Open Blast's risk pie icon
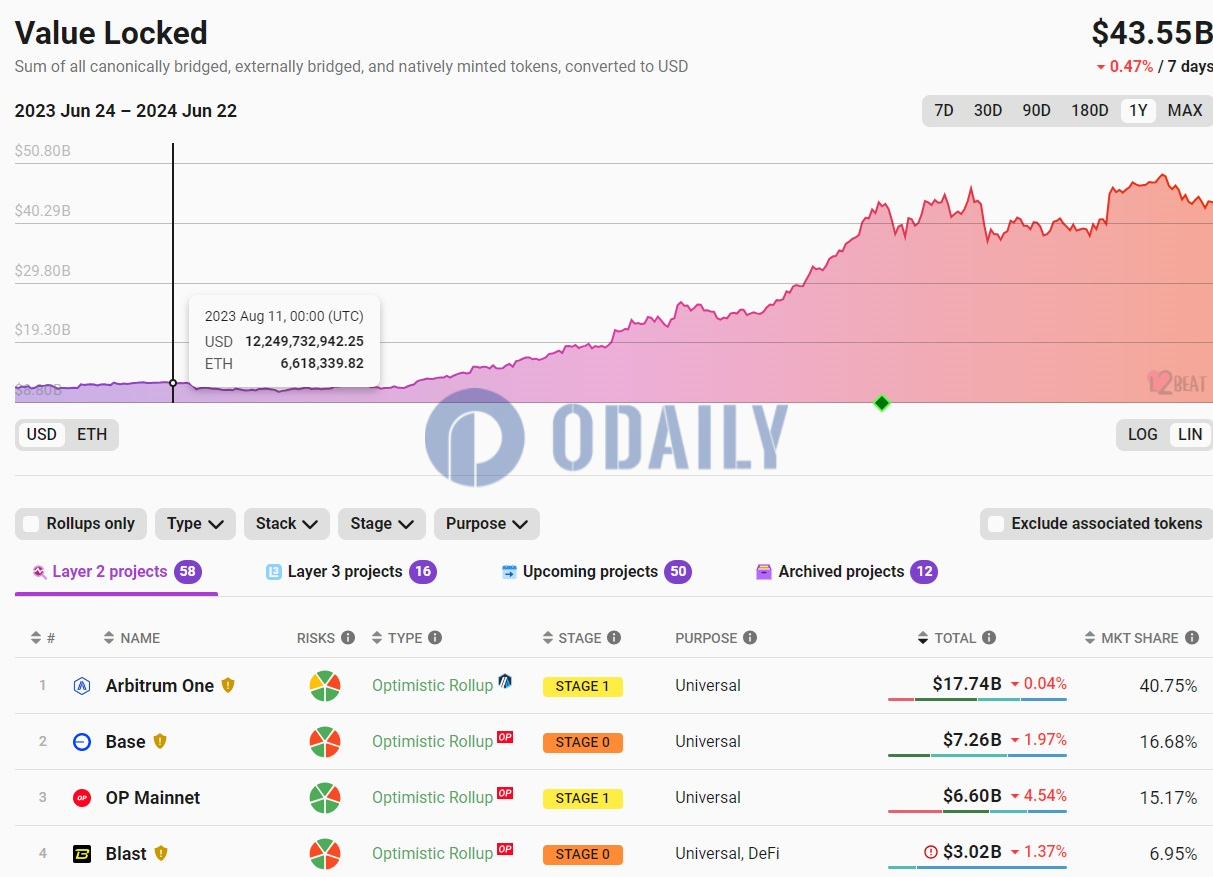The image size is (1213, 877). [x=324, y=854]
